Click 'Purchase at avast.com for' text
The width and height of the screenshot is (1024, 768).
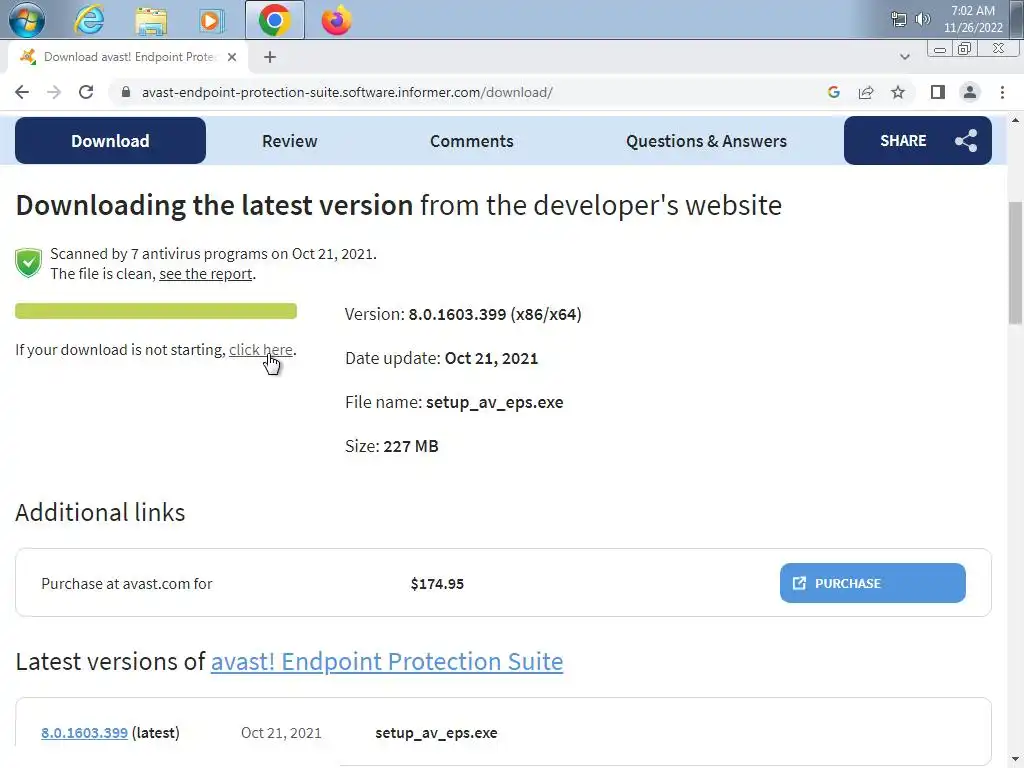click(127, 584)
